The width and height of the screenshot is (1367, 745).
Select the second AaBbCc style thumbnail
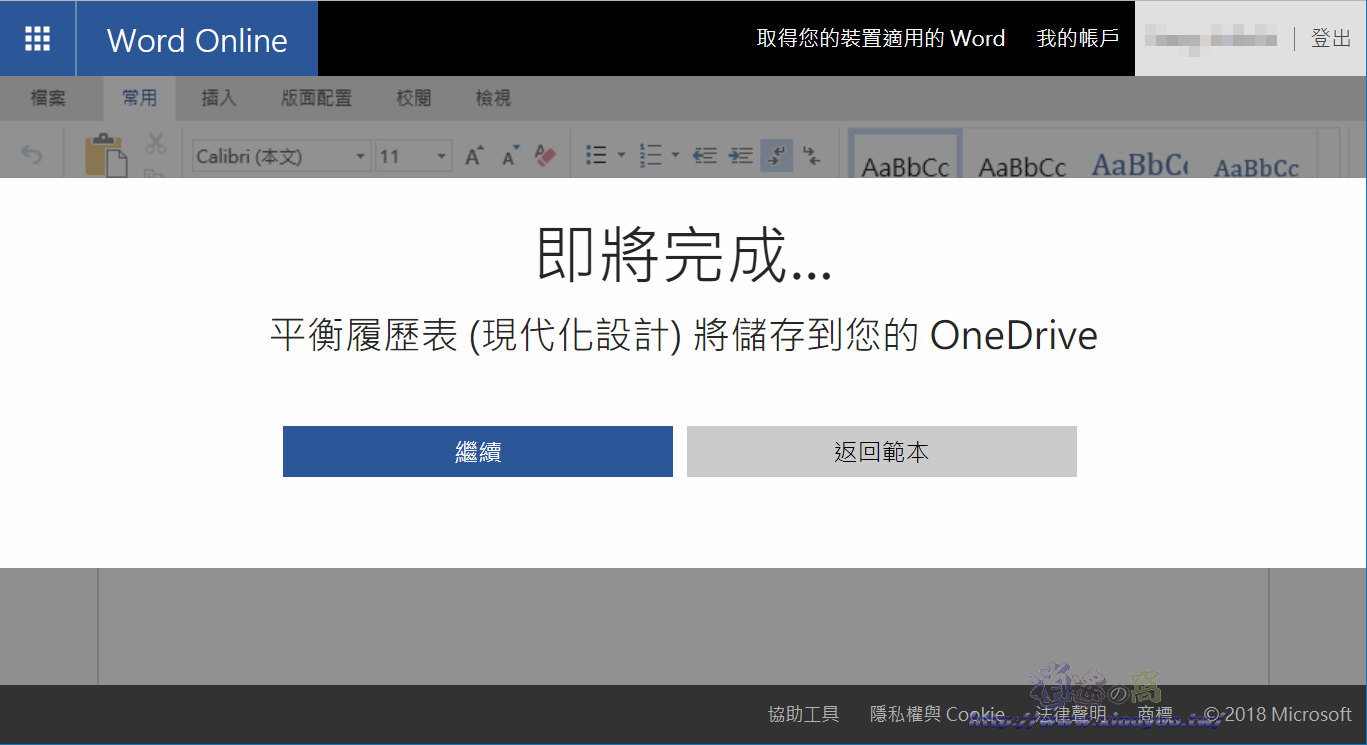[1022, 166]
